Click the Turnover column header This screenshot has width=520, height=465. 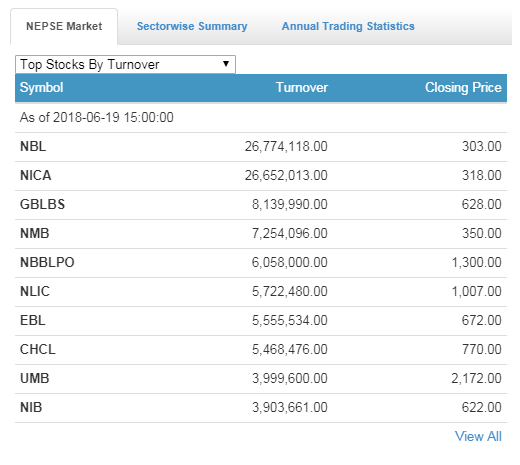point(302,88)
